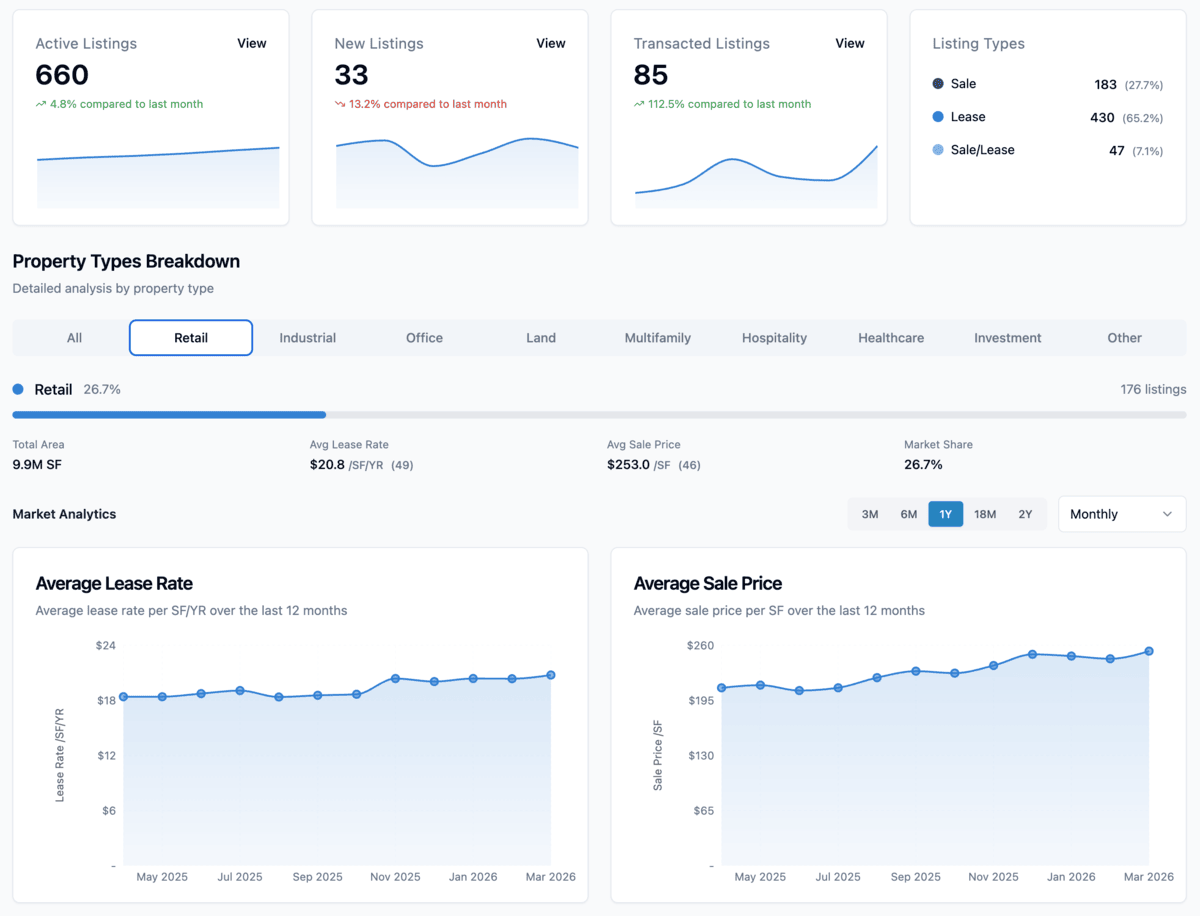The height and width of the screenshot is (916, 1200).
Task: Click the final data point on Average Sale Price chart
Action: (x=1149, y=650)
